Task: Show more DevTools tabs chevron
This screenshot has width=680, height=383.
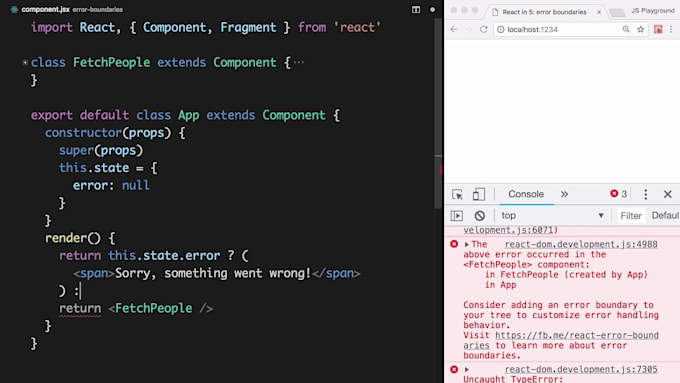Action: click(x=564, y=194)
